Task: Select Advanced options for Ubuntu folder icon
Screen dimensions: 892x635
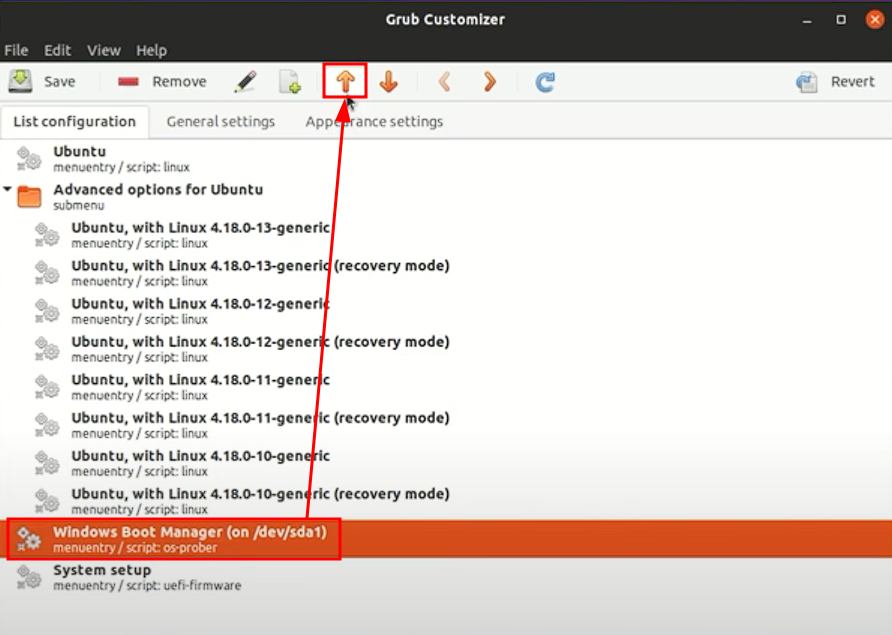Action: pyautogui.click(x=29, y=197)
